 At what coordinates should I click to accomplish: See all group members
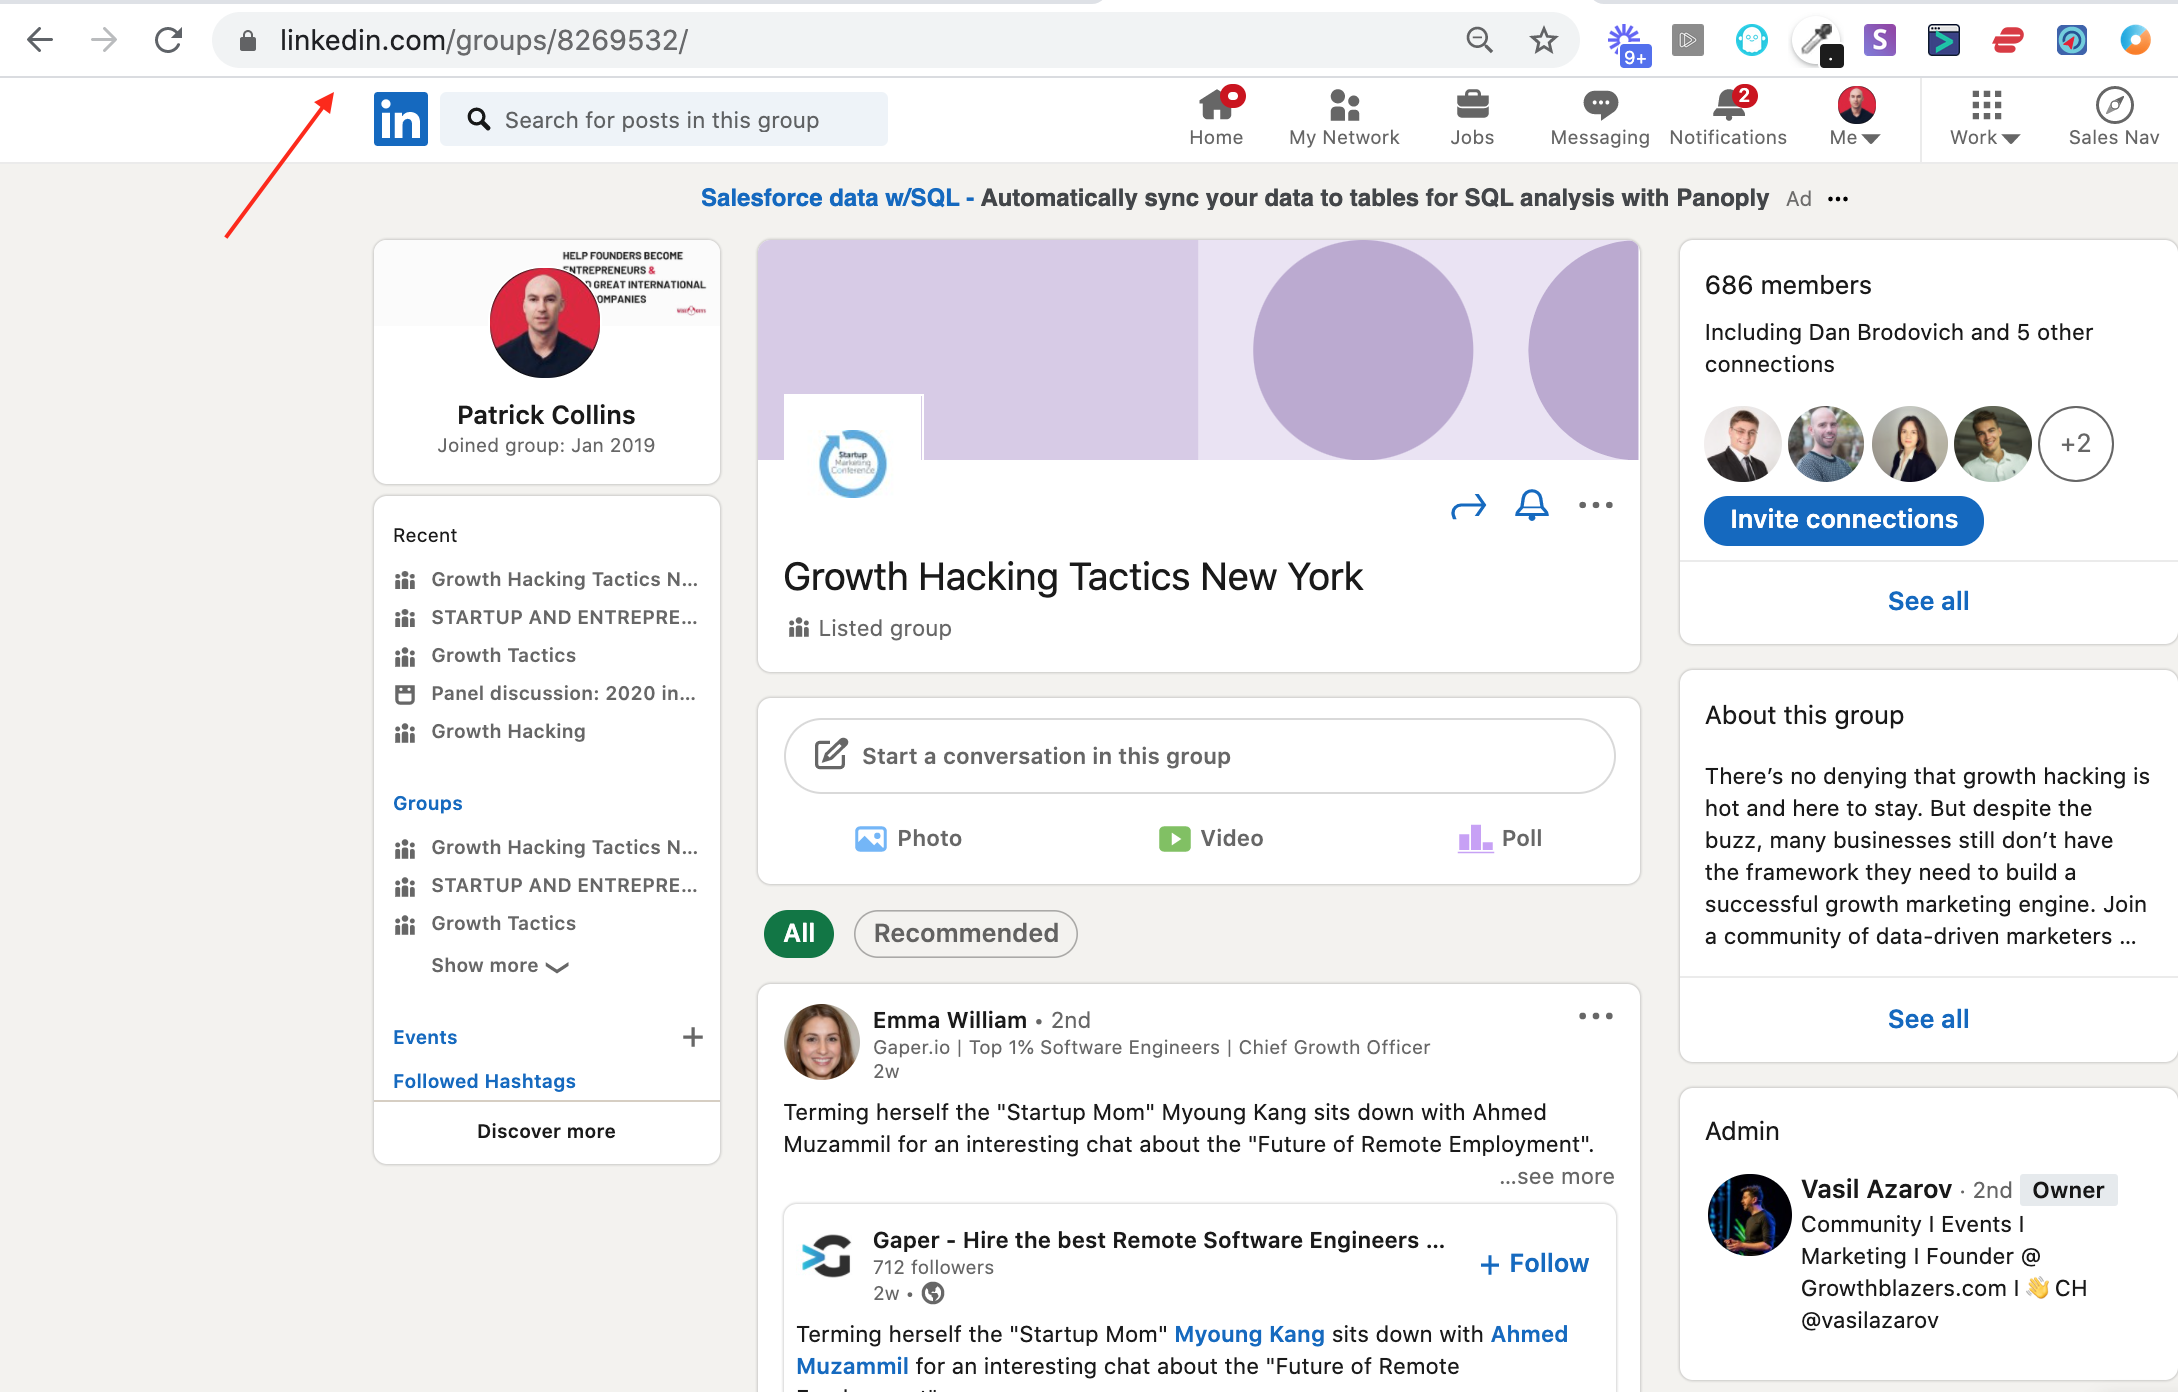(1928, 601)
